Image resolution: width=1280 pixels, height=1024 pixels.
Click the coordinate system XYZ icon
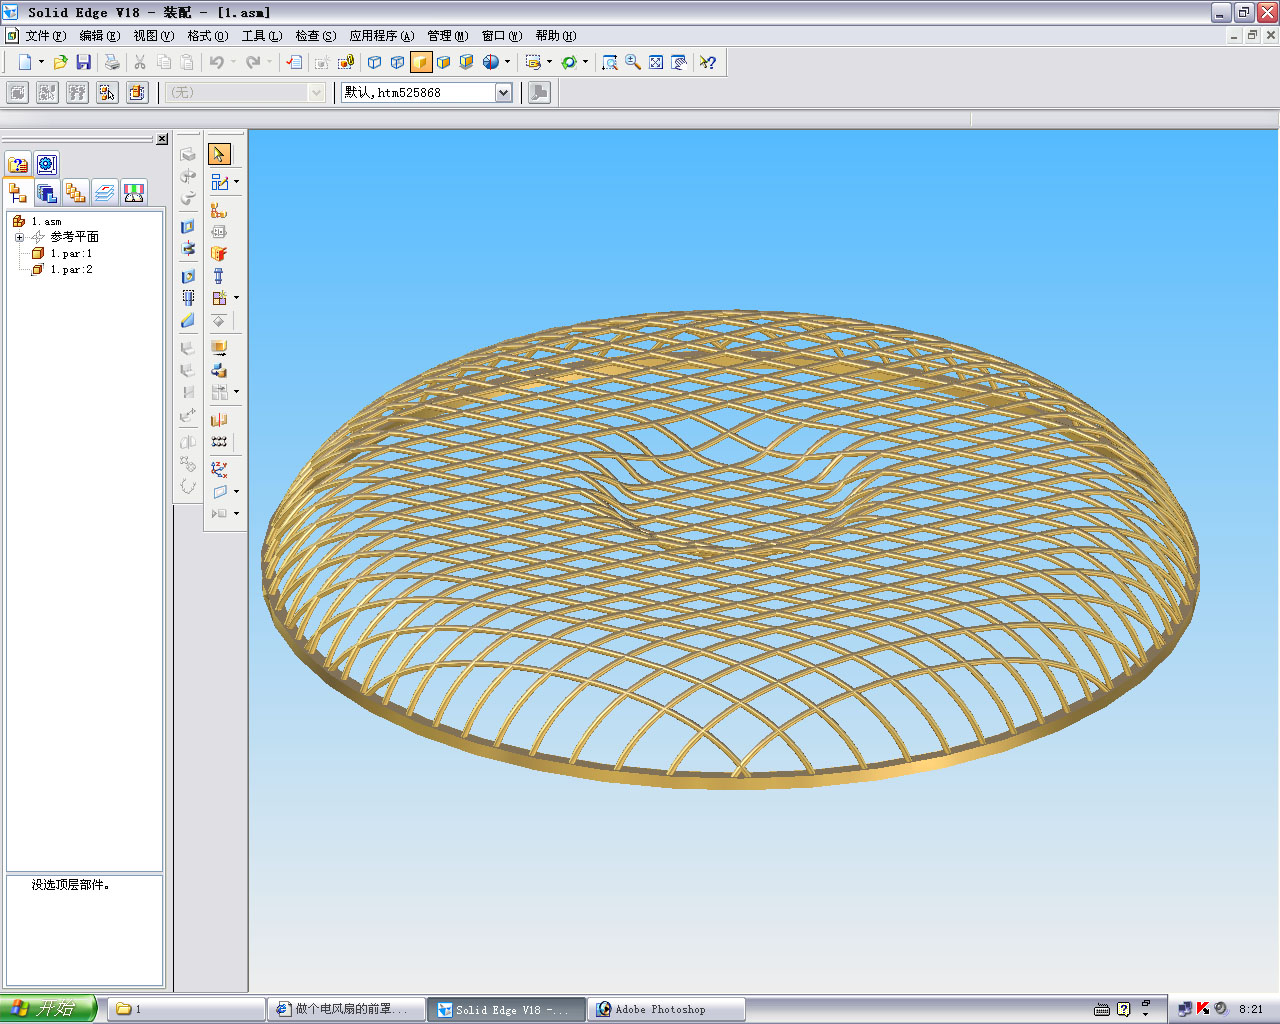219,469
